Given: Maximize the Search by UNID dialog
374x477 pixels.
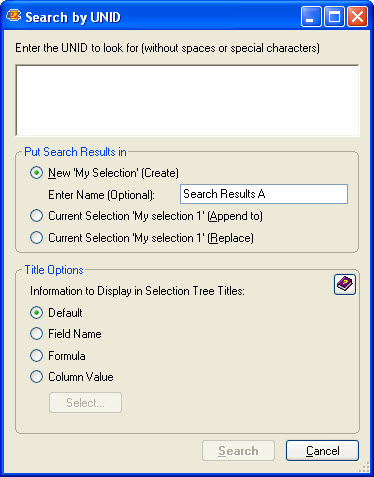Looking at the screenshot, I should pyautogui.click(x=334, y=16).
